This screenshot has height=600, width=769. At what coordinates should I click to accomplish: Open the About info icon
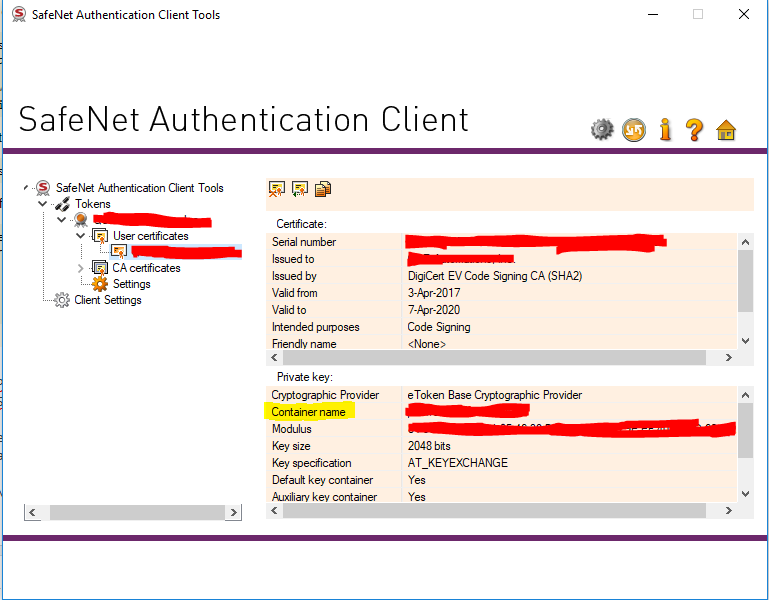point(665,130)
